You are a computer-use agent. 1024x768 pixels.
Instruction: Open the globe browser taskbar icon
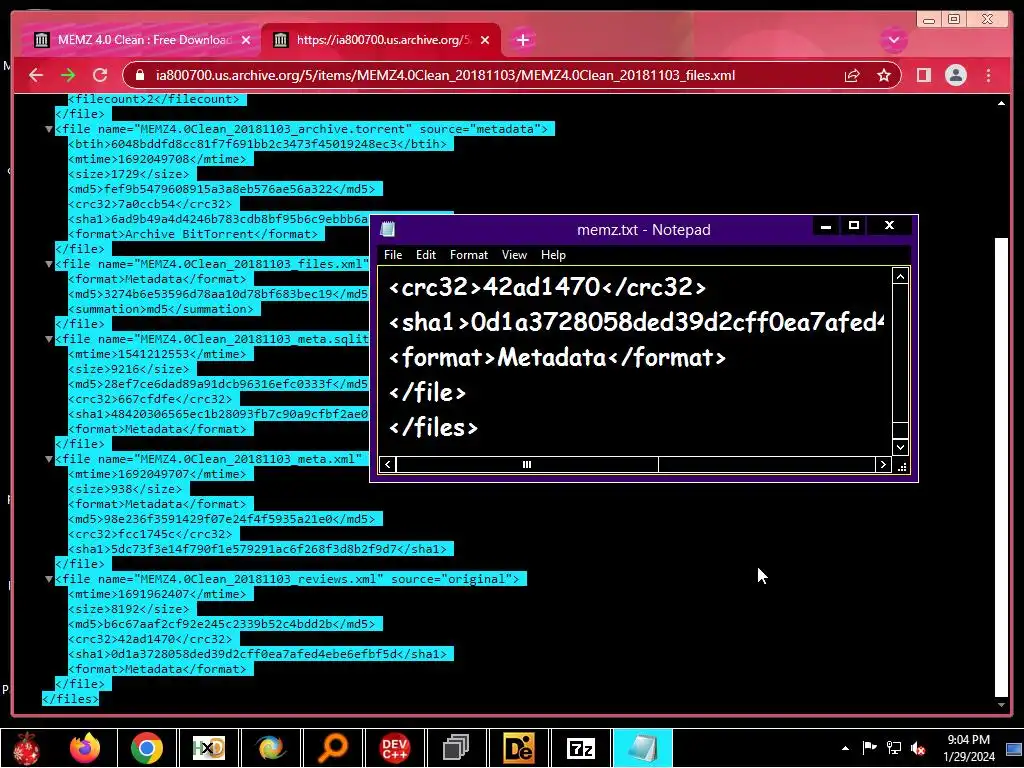(x=270, y=748)
